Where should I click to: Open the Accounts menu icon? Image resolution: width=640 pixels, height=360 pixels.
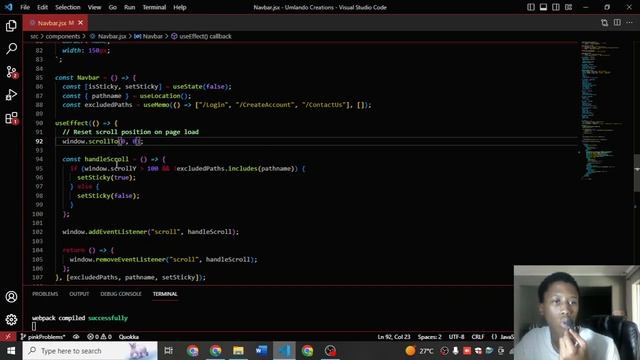pos(11,297)
